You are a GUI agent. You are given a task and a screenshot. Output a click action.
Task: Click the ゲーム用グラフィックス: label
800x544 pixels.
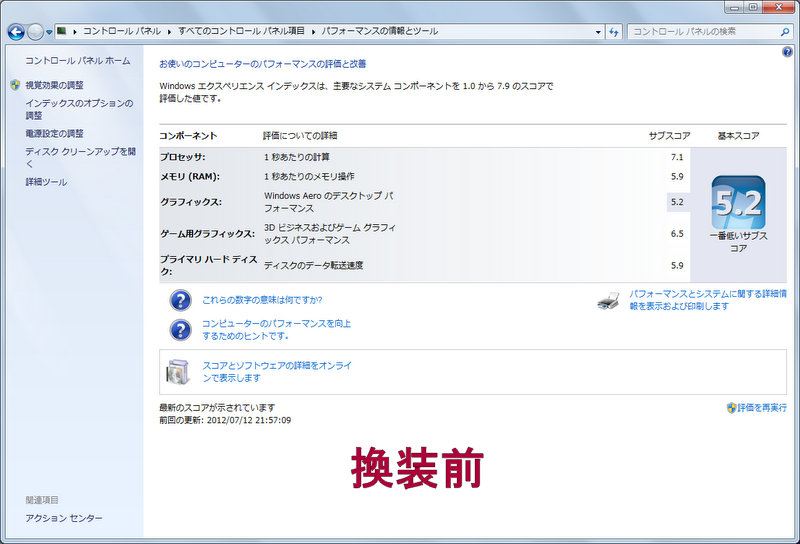tap(207, 234)
